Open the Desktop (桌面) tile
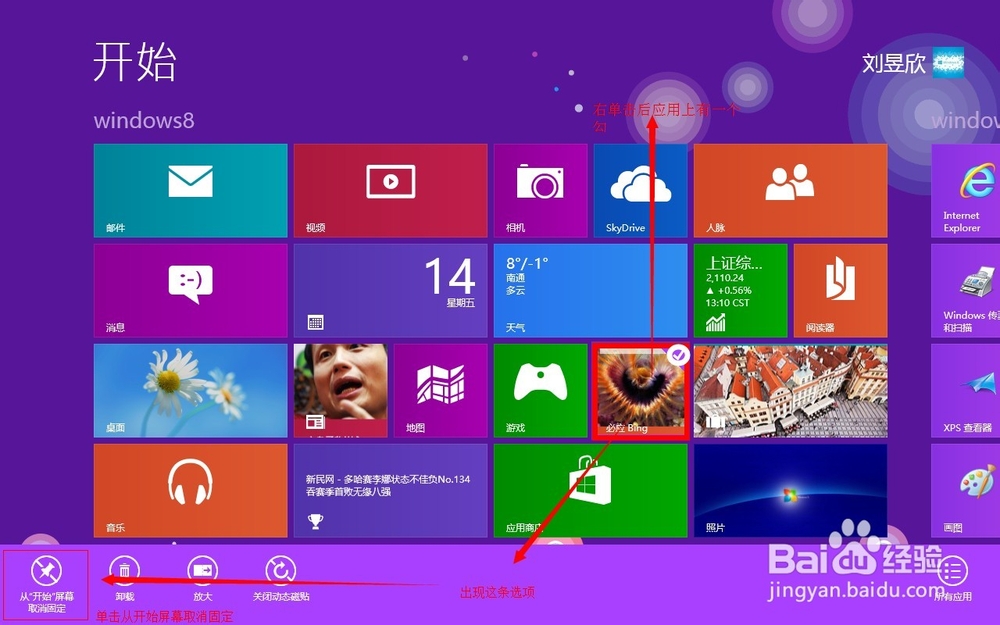Image resolution: width=1000 pixels, height=625 pixels. click(190, 391)
